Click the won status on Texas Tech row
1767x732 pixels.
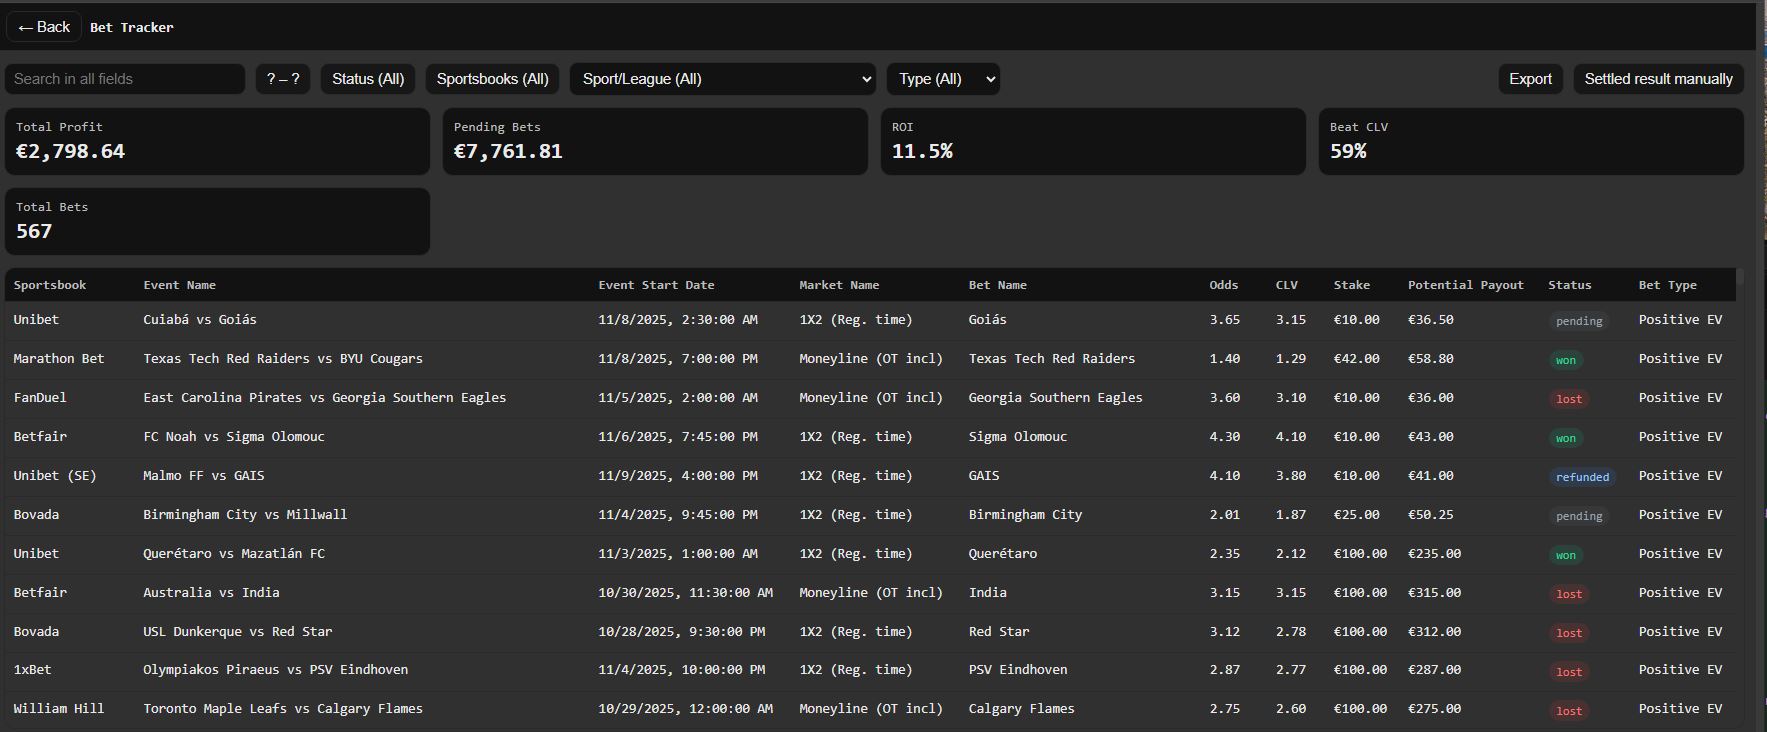[1565, 360]
